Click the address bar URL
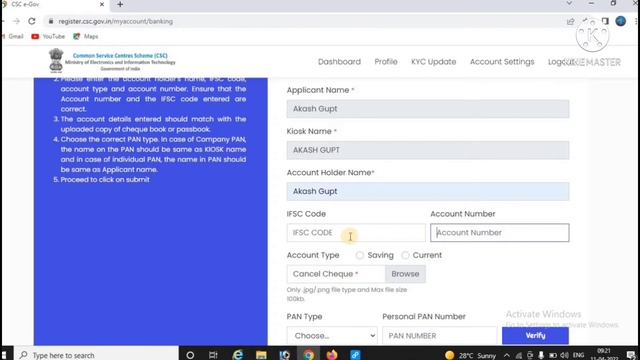Viewport: 640px width, 360px height. click(116, 21)
